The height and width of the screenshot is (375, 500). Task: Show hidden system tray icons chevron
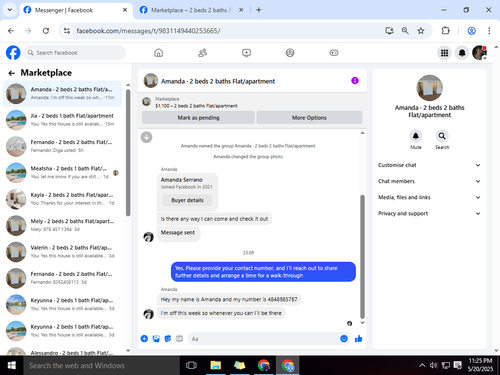(422, 365)
